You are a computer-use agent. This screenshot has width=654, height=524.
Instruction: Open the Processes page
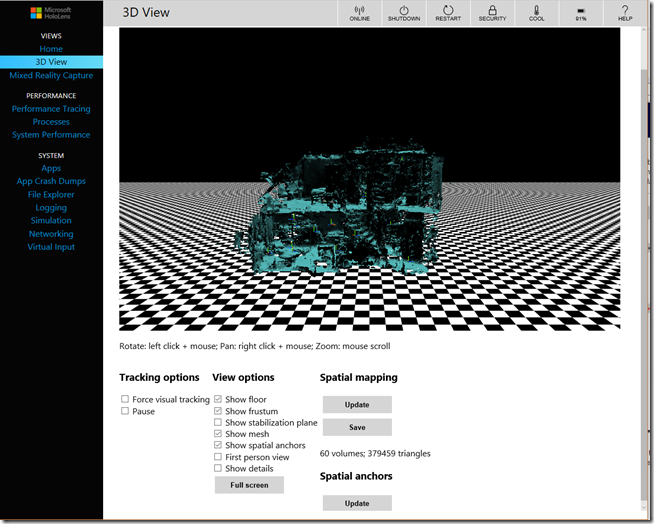coord(51,122)
